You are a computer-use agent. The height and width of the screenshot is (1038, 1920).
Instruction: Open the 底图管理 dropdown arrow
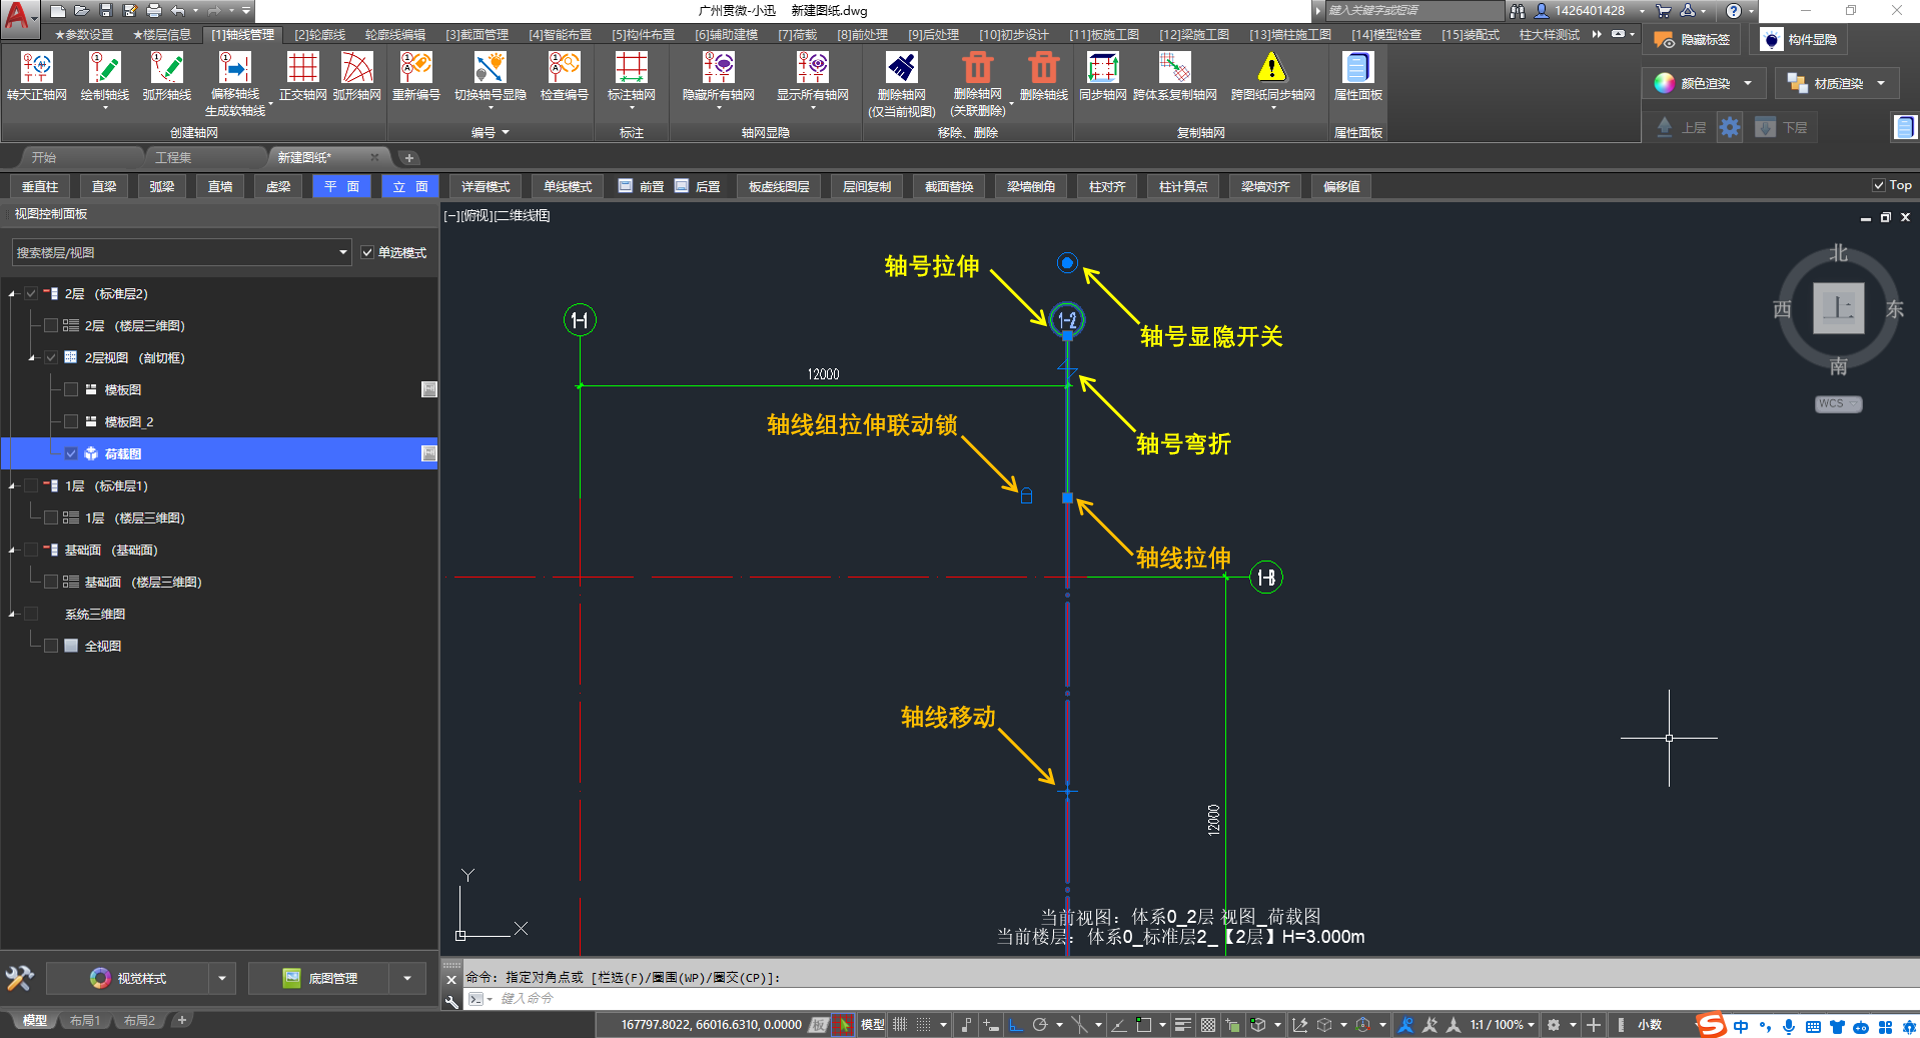[407, 978]
